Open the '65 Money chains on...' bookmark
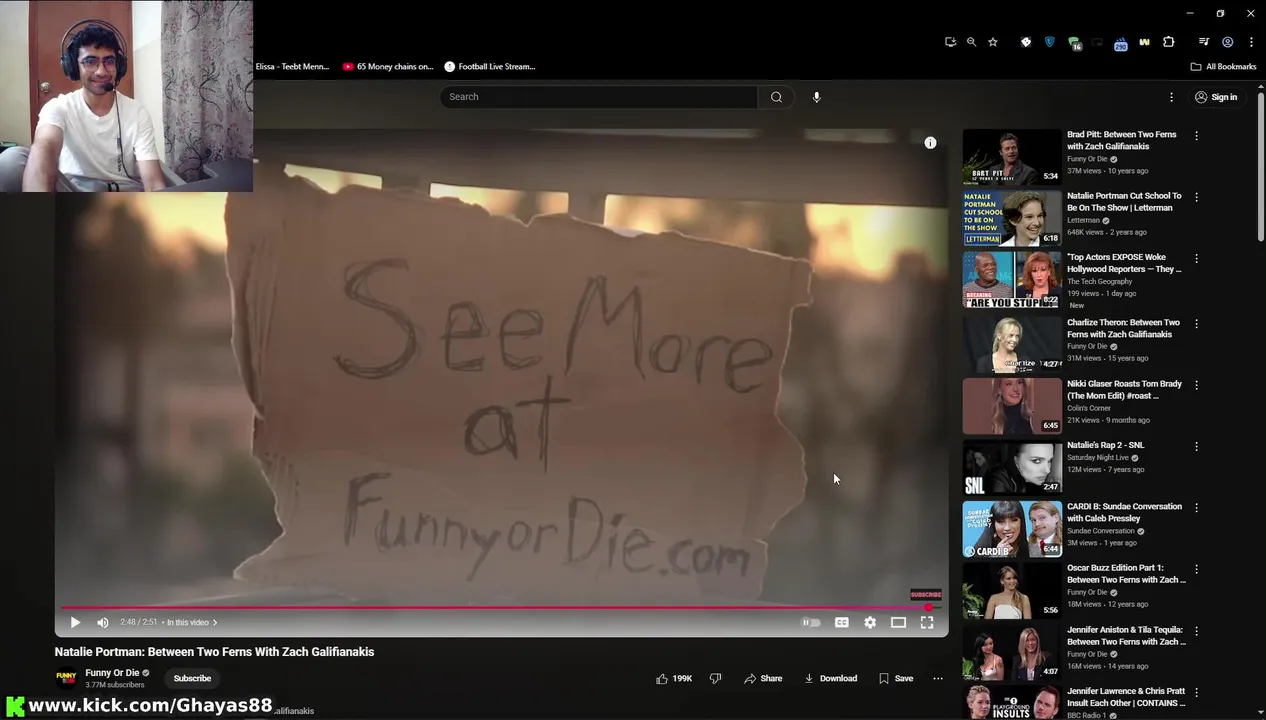 coord(388,66)
